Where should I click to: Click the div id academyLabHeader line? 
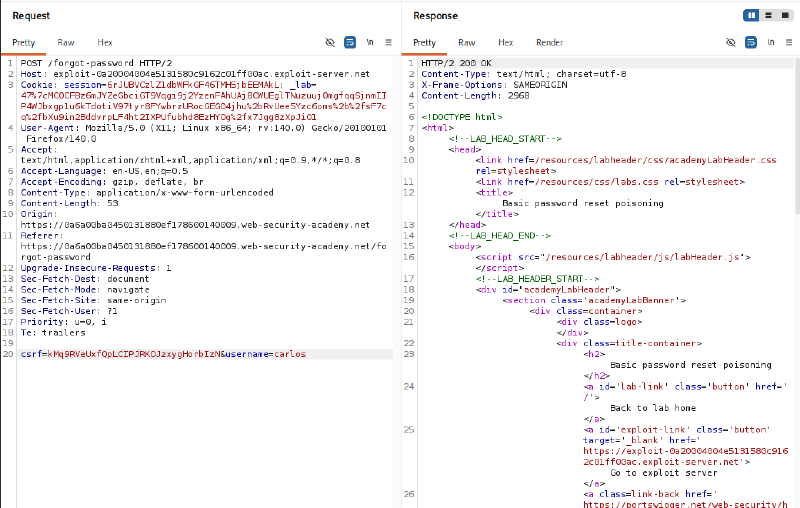click(548, 289)
